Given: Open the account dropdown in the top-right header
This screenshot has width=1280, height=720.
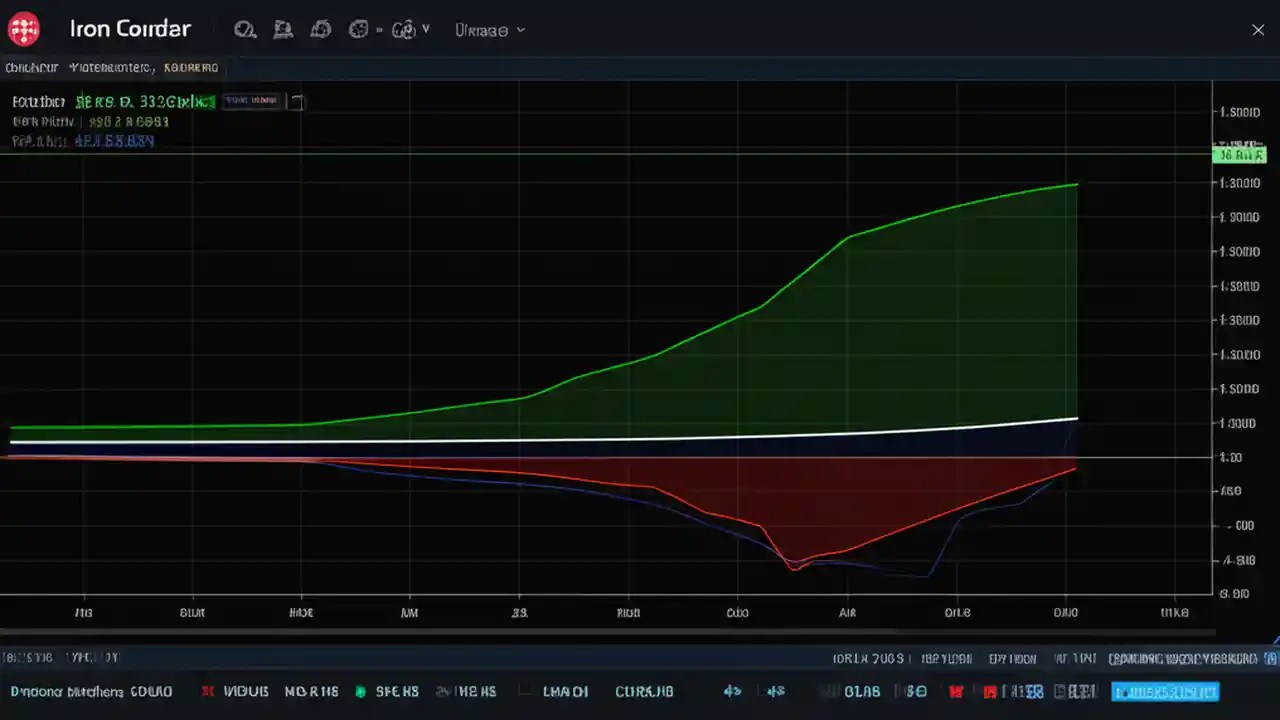Looking at the screenshot, I should pos(490,30).
